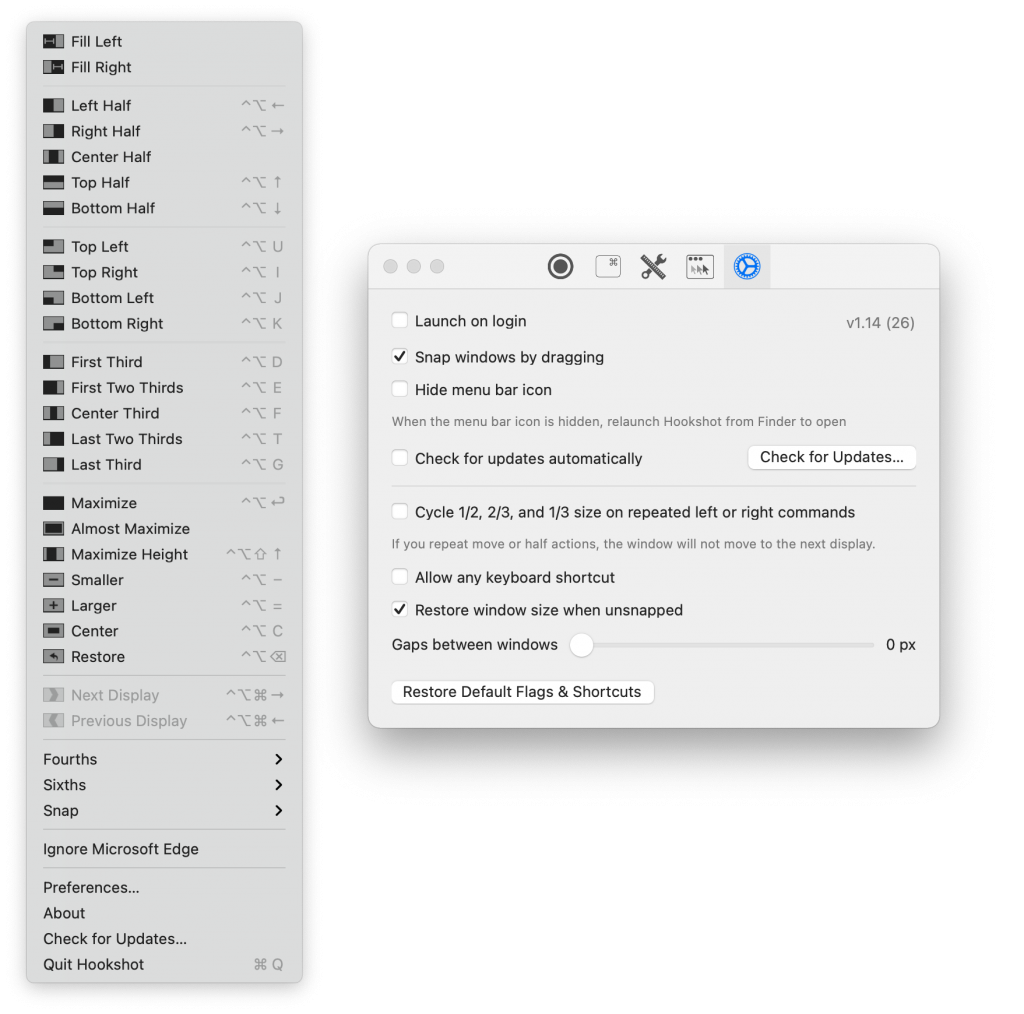Click the Center Third layout icon
Viewport: 1024px width, 1014px height.
click(x=54, y=413)
